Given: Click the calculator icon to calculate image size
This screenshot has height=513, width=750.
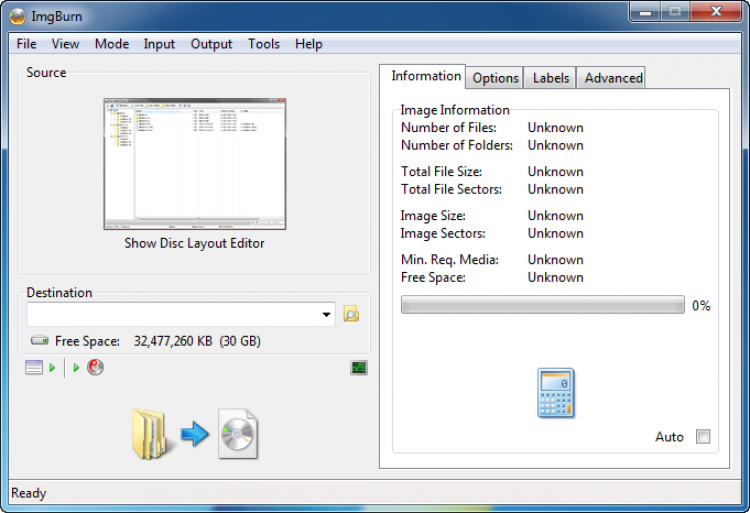Looking at the screenshot, I should click(555, 392).
